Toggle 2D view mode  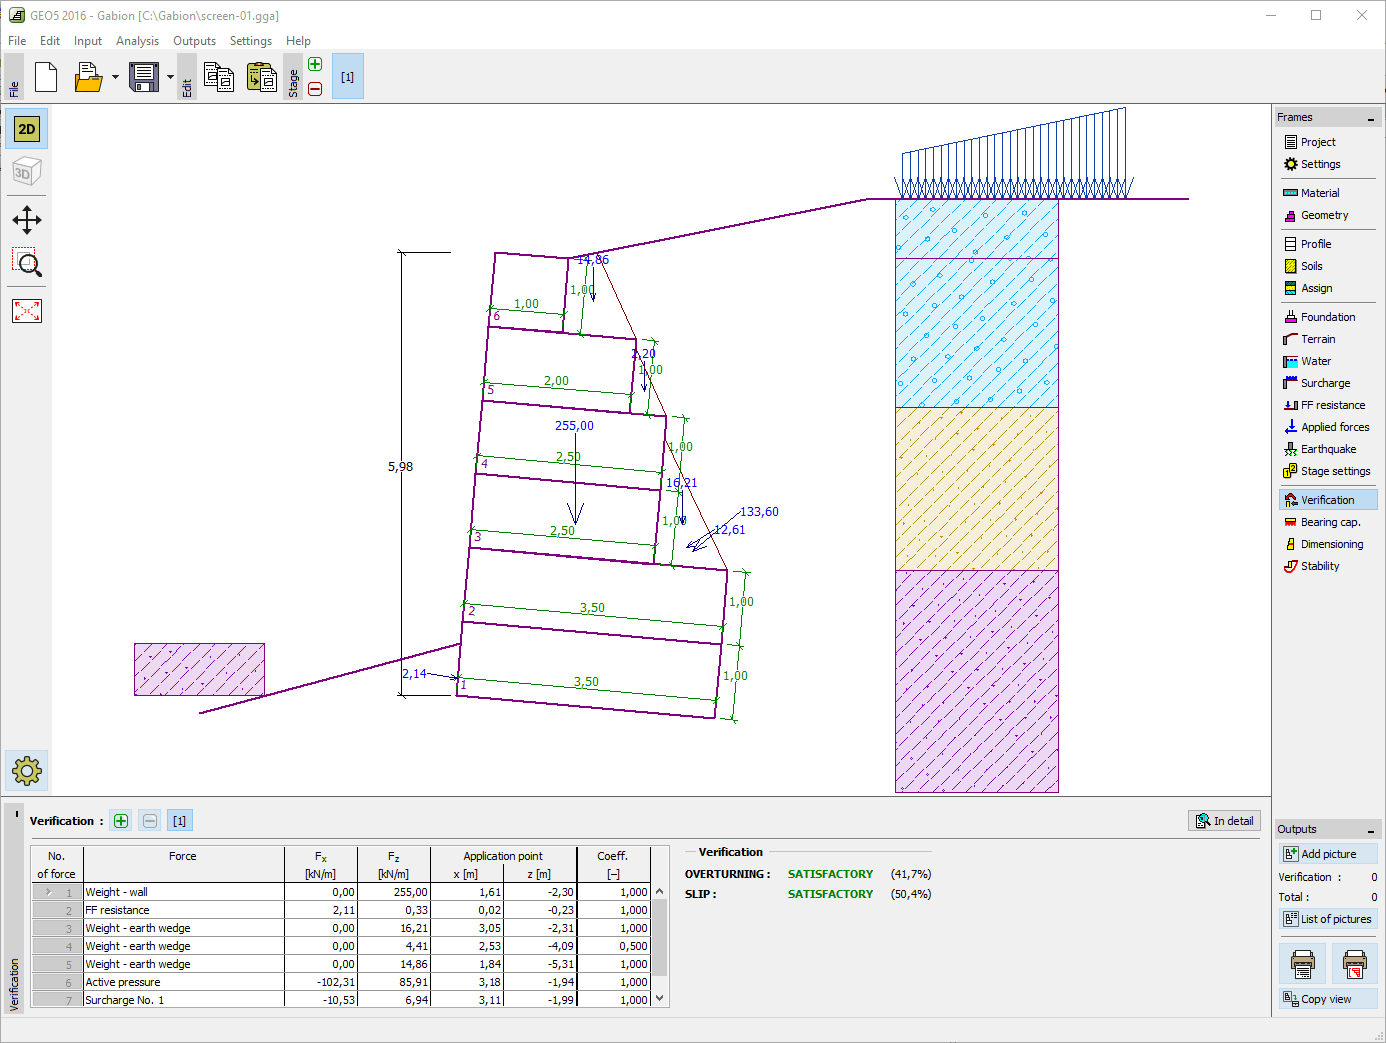[26, 128]
